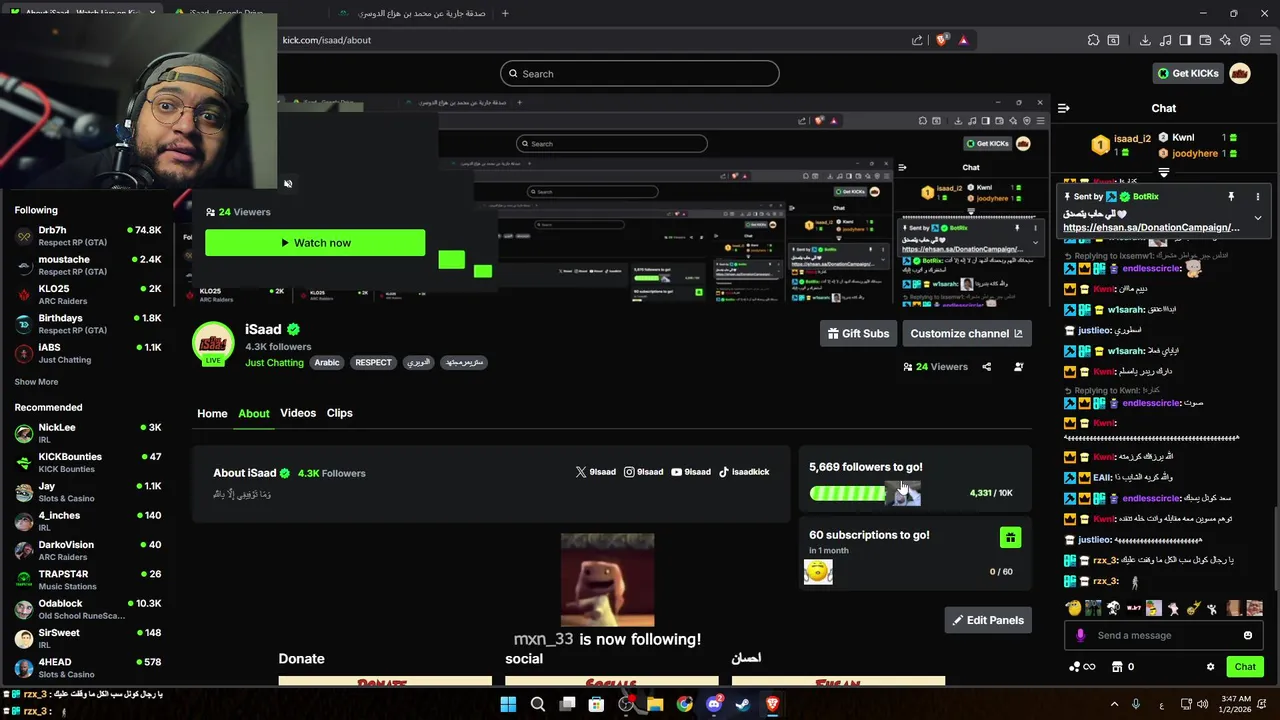This screenshot has width=1280, height=720.
Task: Click the followers goal progress bar
Action: [865, 493]
